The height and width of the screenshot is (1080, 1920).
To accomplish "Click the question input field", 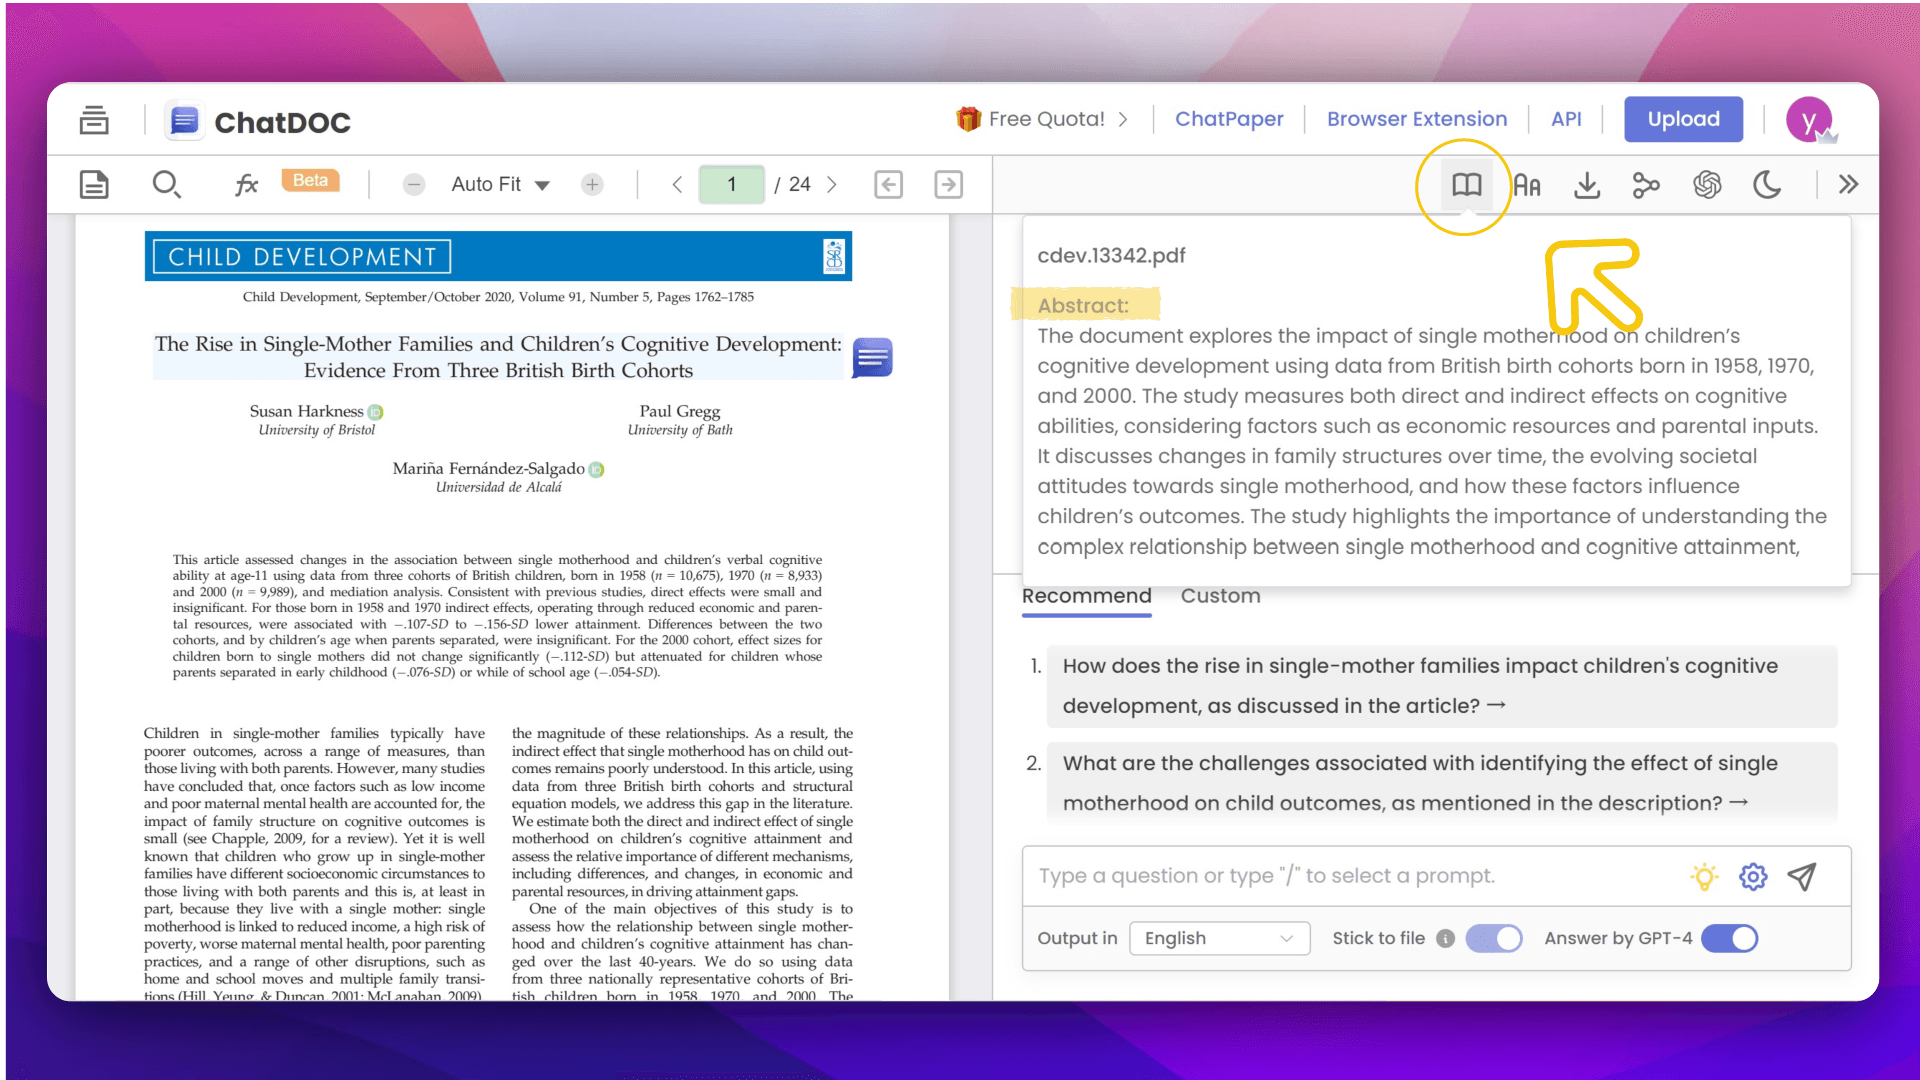I will pos(1350,876).
